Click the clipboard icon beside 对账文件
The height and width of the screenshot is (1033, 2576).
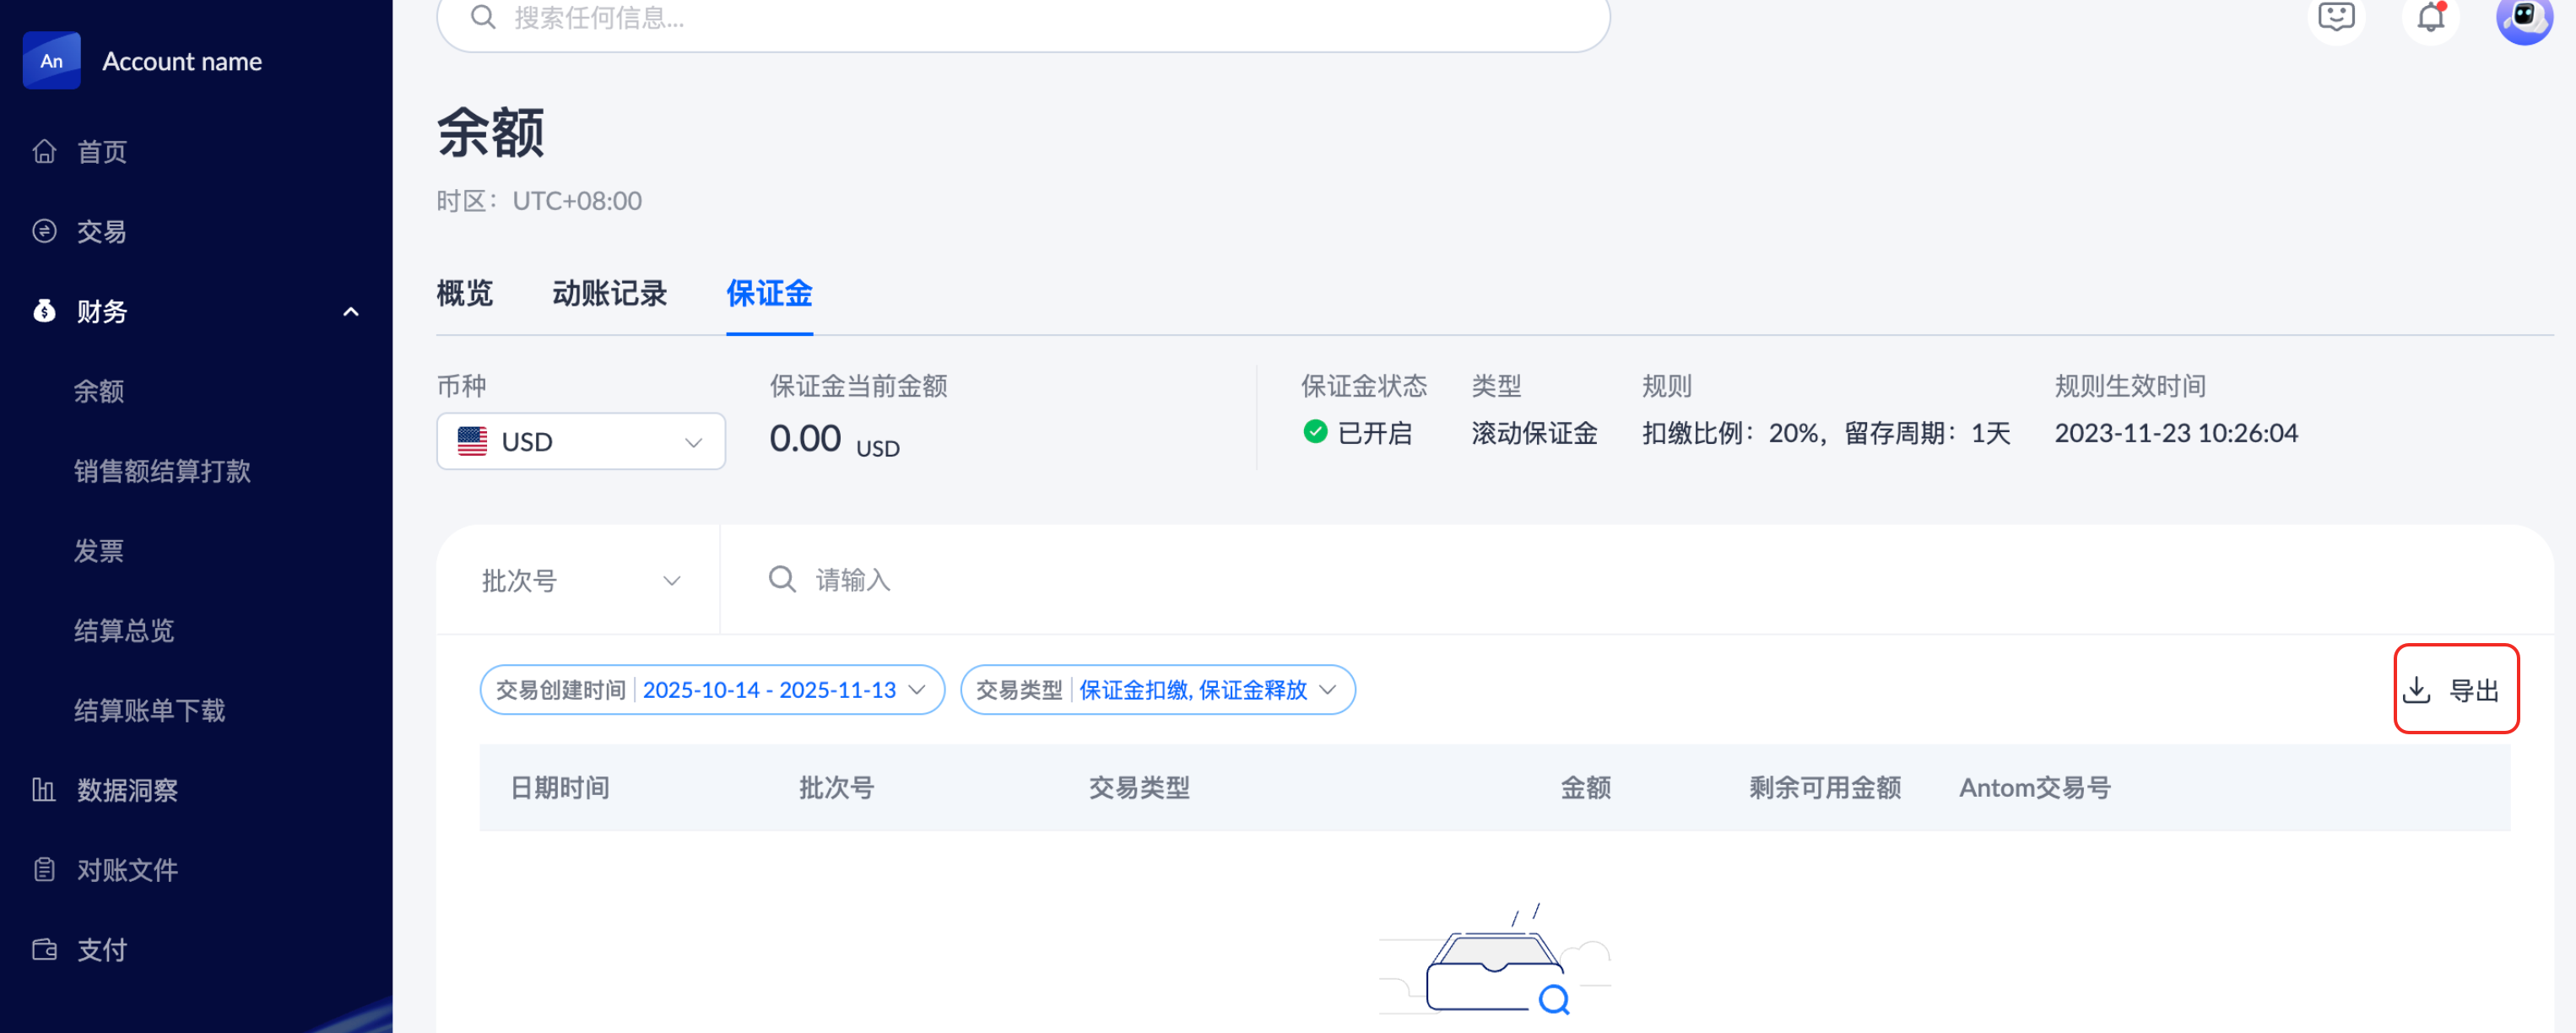tap(44, 870)
